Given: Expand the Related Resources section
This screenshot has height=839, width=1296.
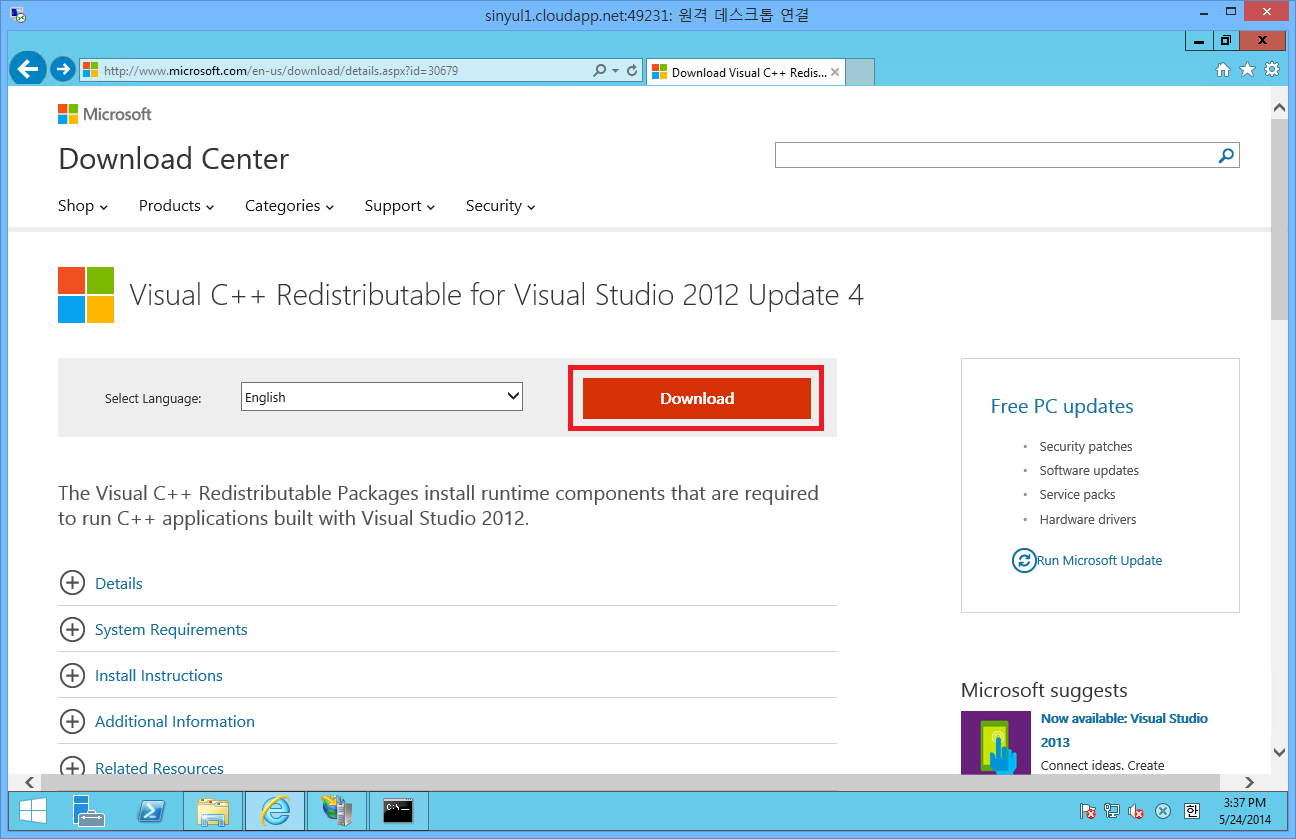Looking at the screenshot, I should [x=72, y=767].
